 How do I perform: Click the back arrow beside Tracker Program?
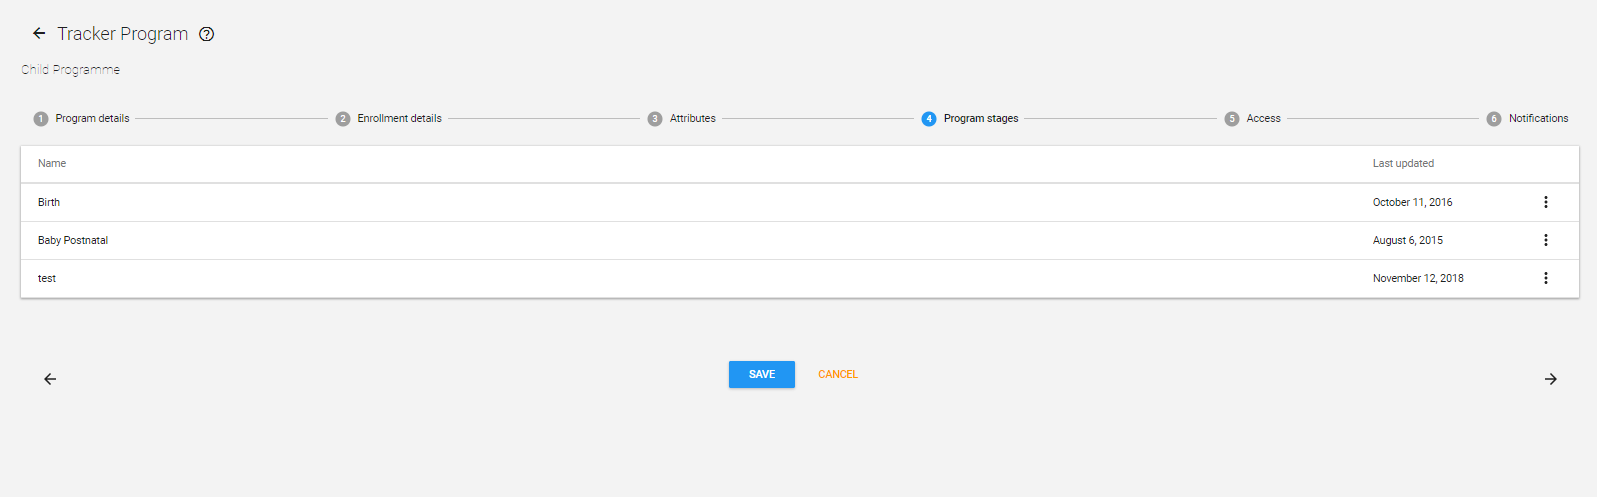pyautogui.click(x=39, y=33)
